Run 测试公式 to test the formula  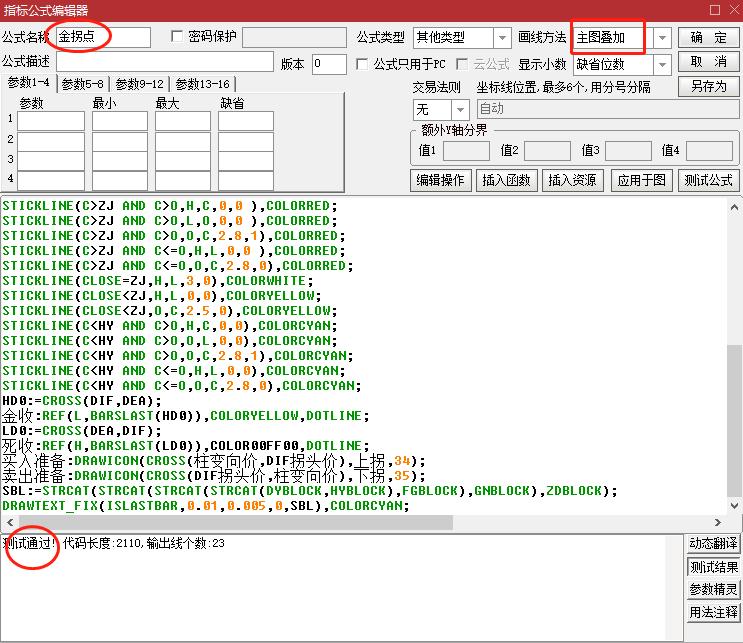708,180
